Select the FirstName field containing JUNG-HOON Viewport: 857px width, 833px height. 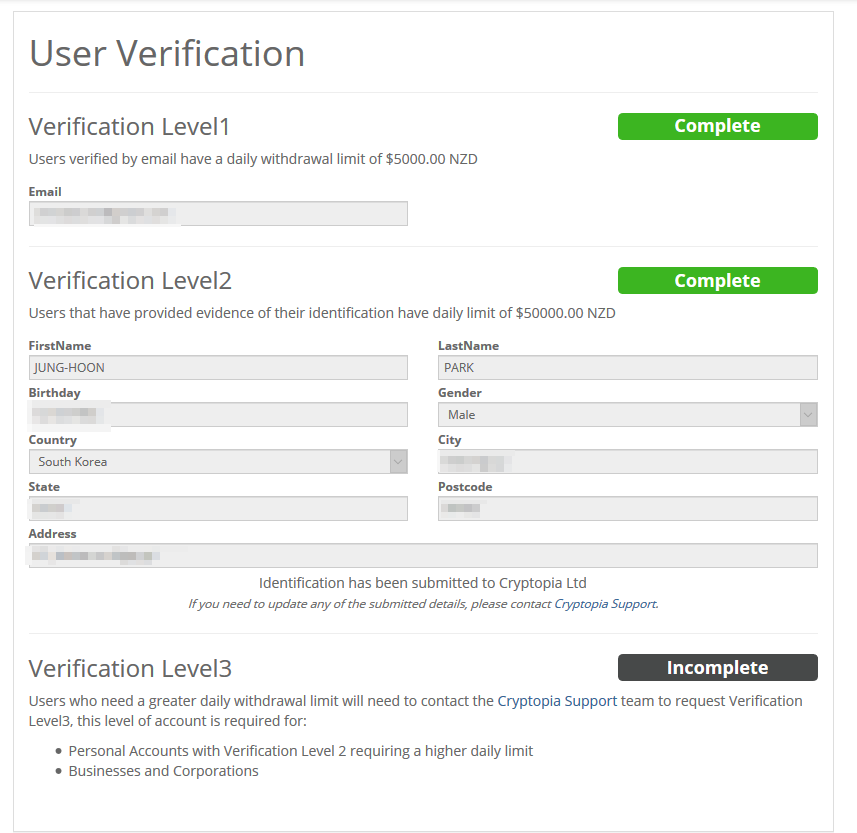218,368
